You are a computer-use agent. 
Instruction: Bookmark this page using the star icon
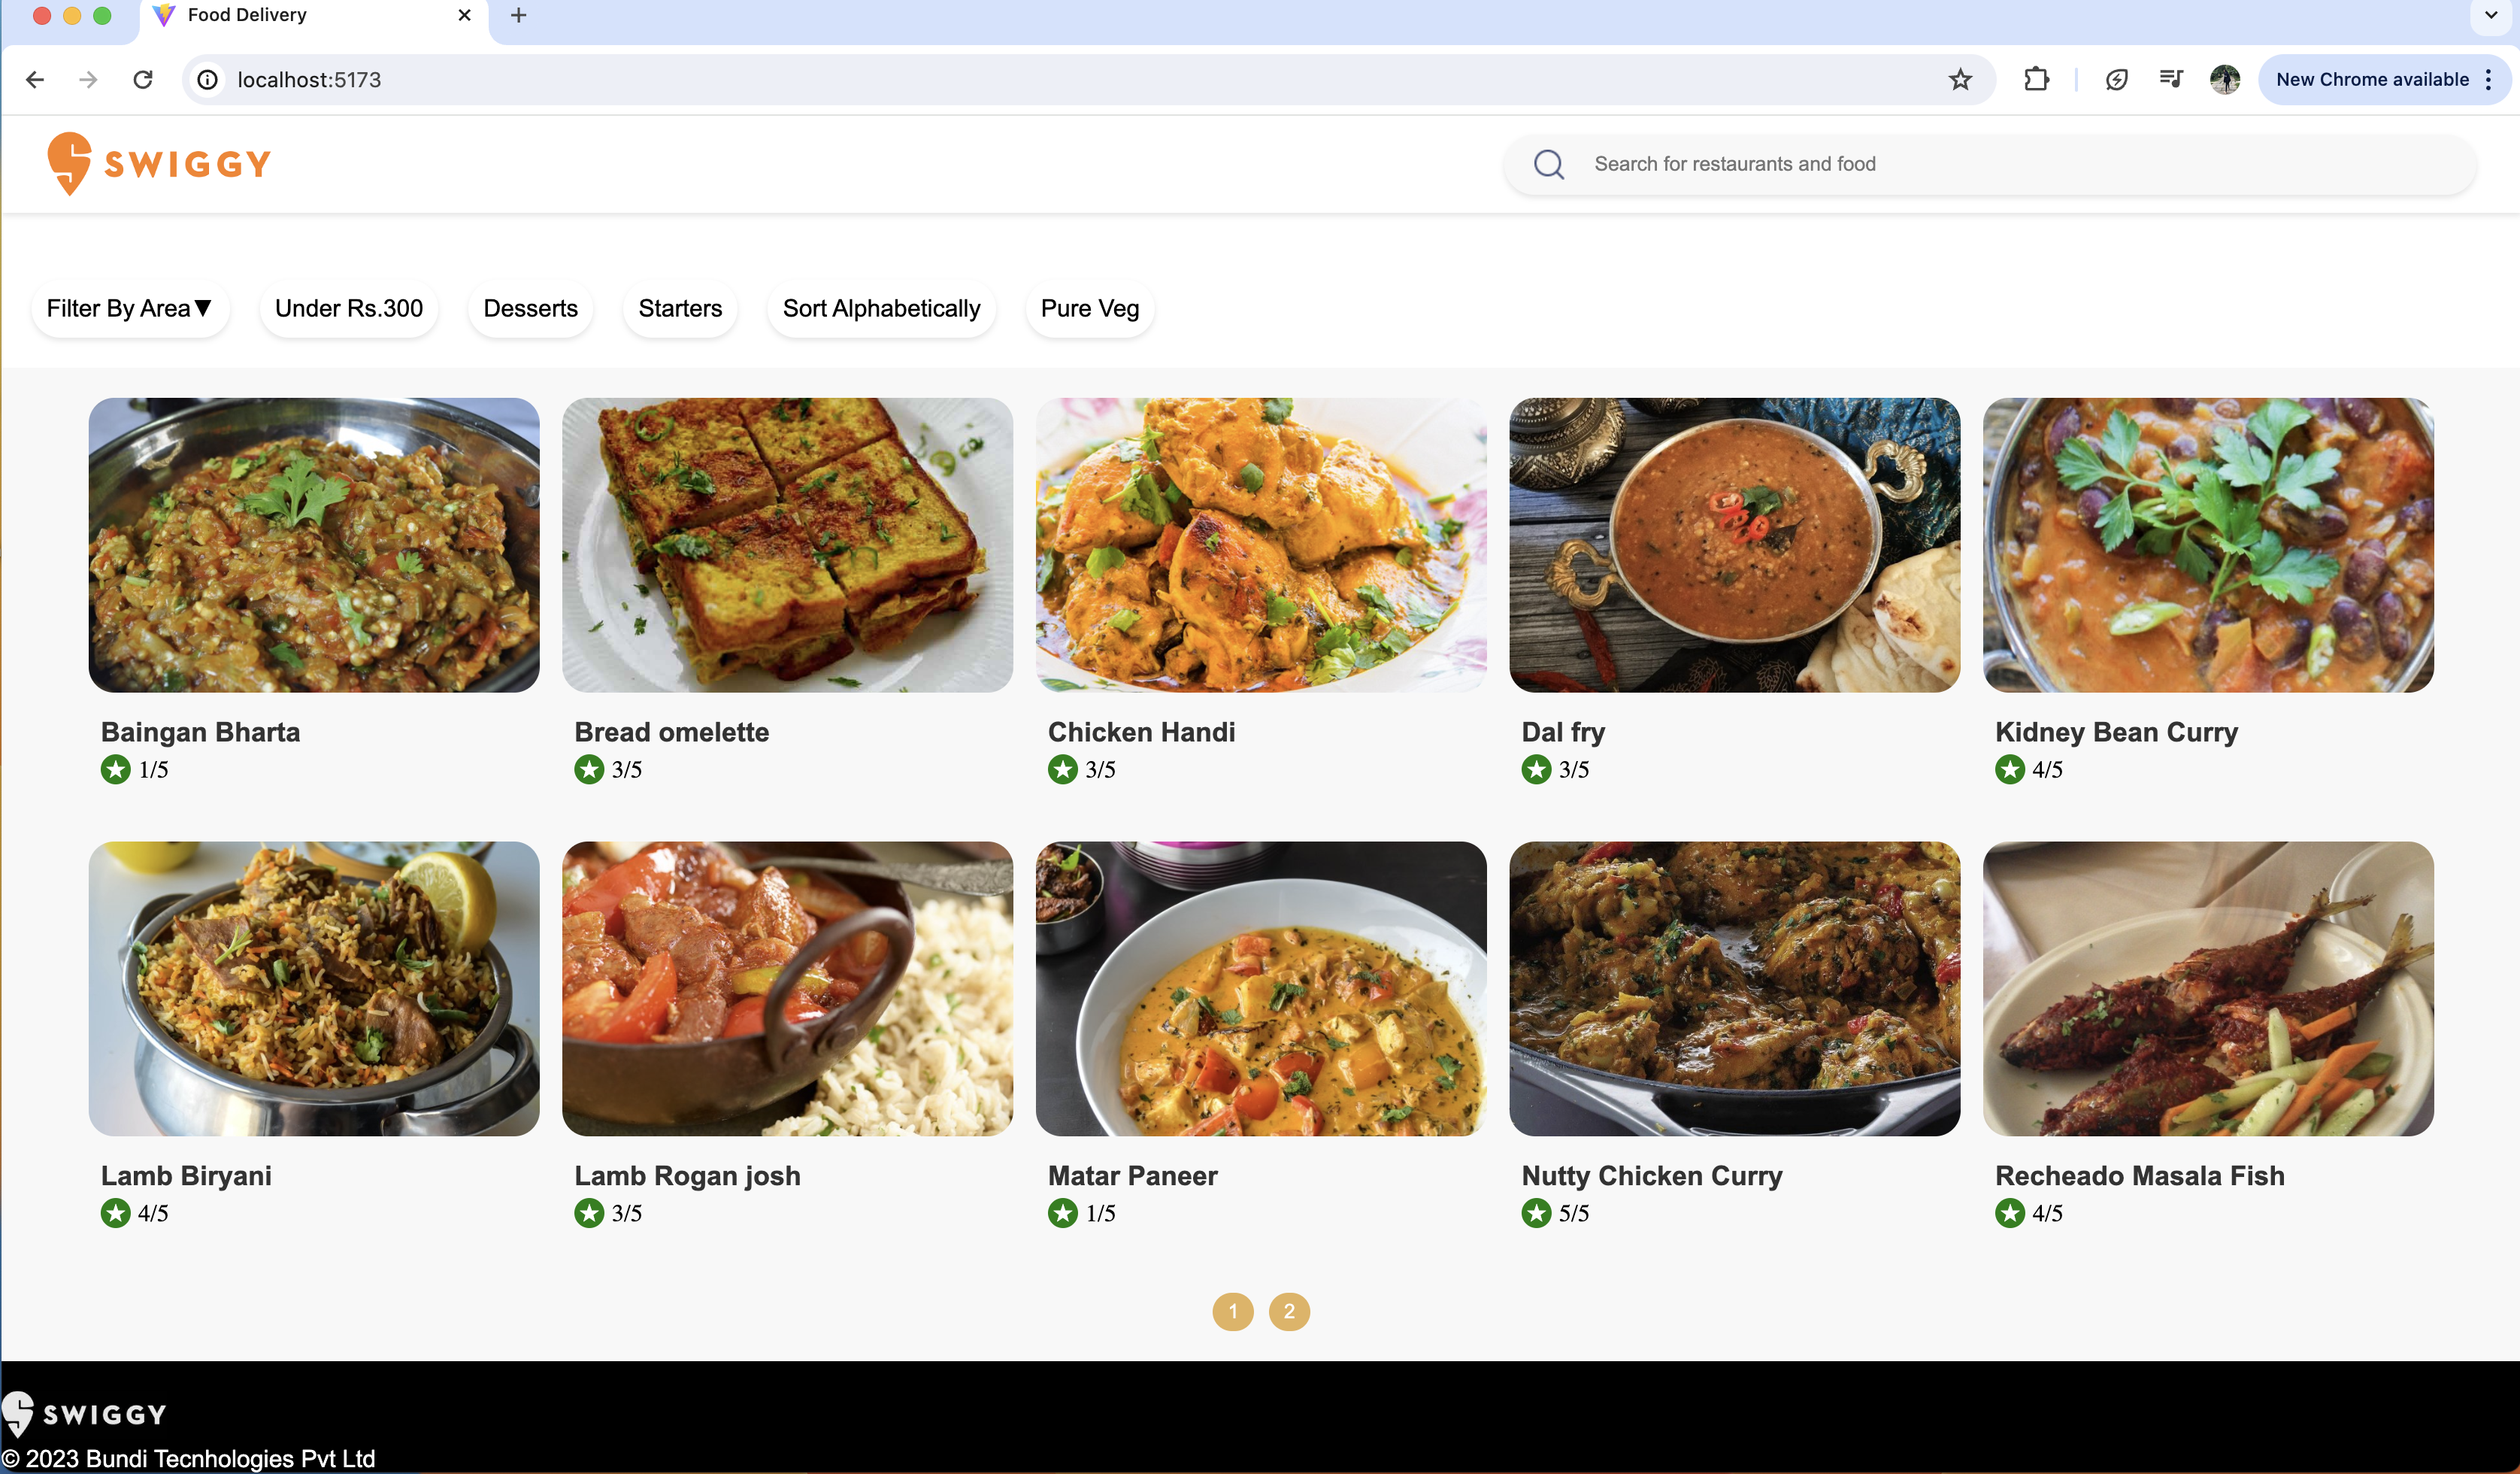tap(1960, 79)
